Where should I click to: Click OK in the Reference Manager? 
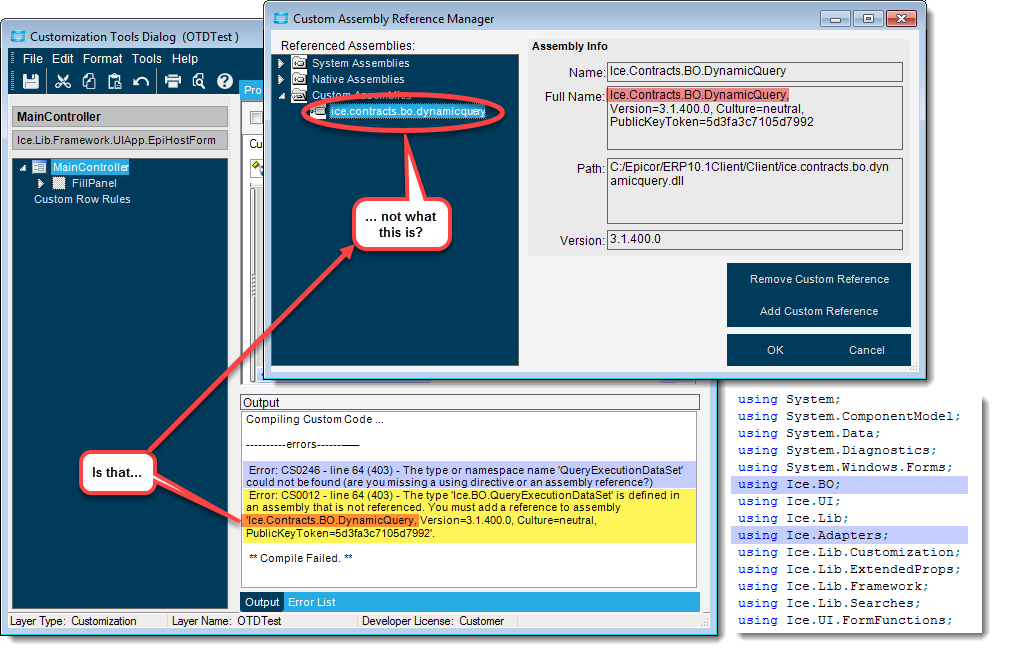(x=775, y=350)
